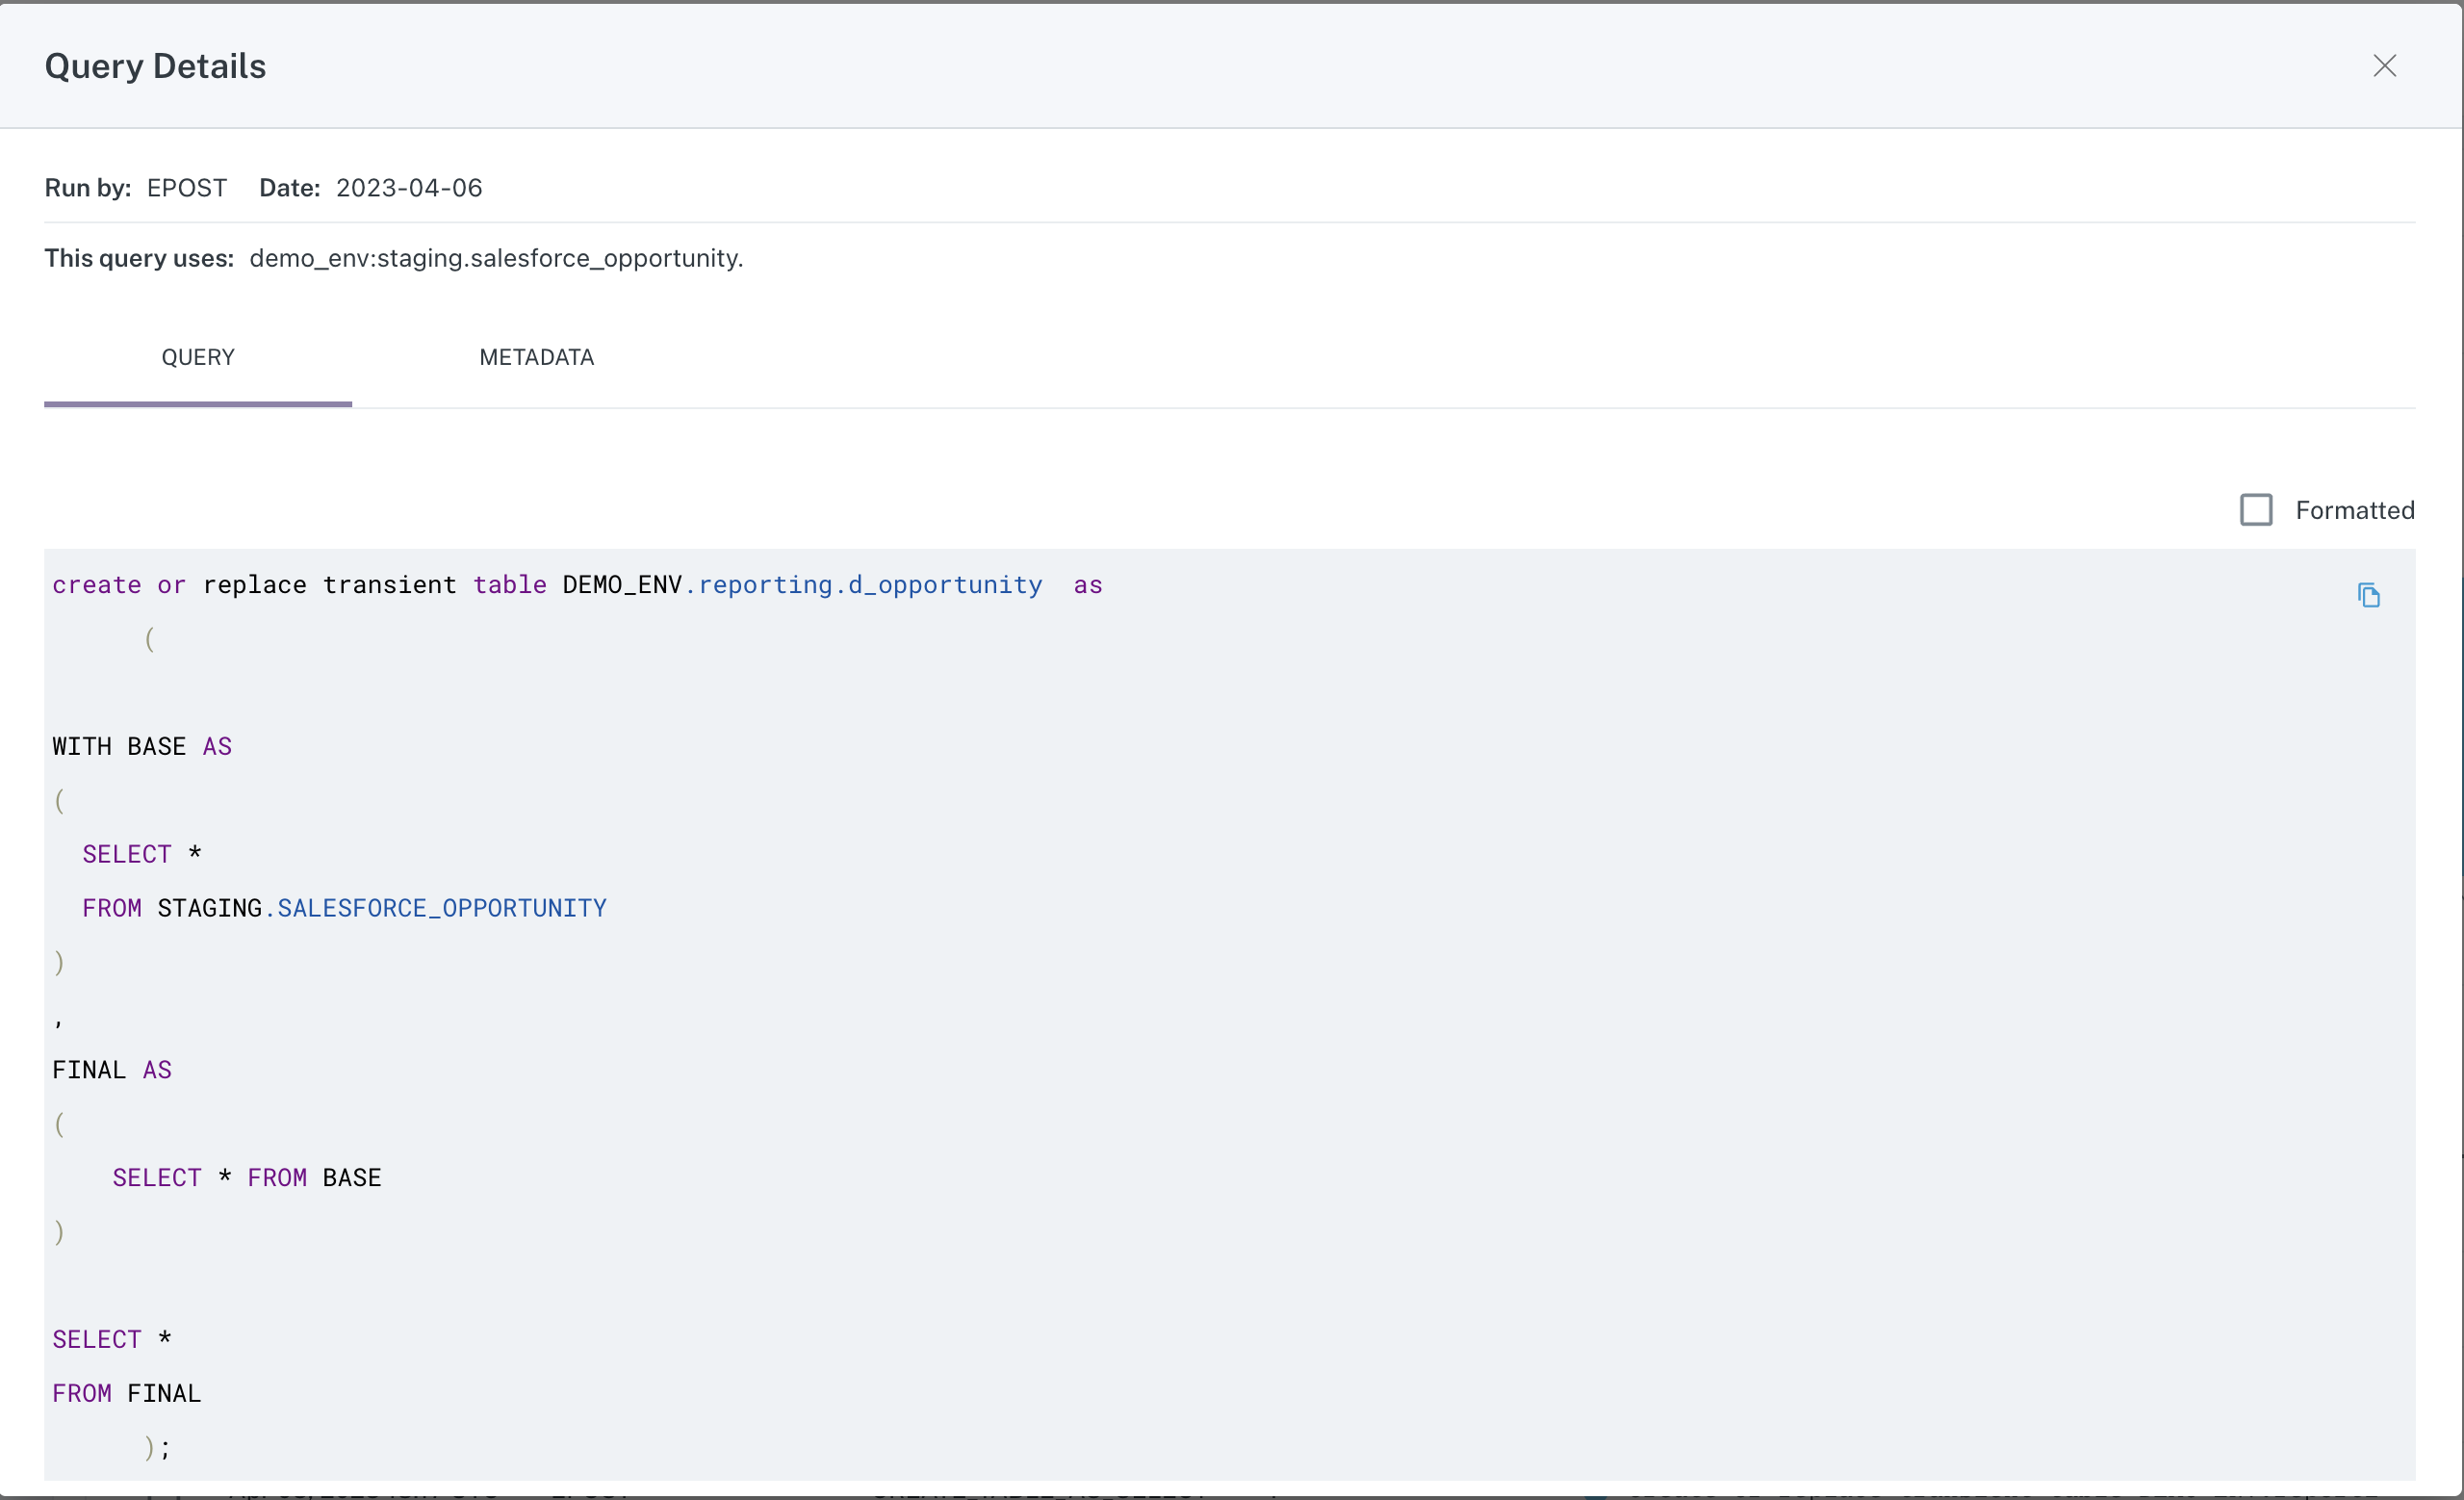Image resolution: width=2464 pixels, height=1500 pixels.
Task: Click 'SELECT * FROM BASE' line
Action: pos(247,1178)
